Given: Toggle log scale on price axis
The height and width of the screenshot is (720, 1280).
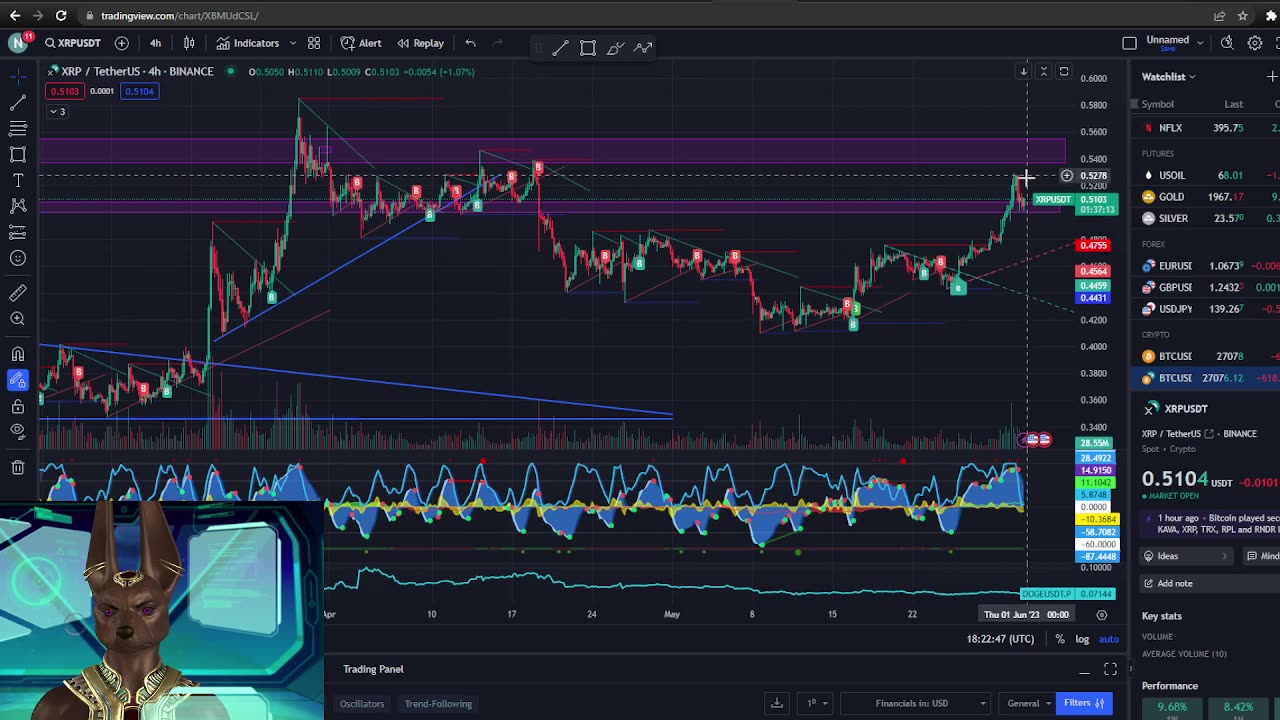Looking at the screenshot, I should click(1082, 639).
